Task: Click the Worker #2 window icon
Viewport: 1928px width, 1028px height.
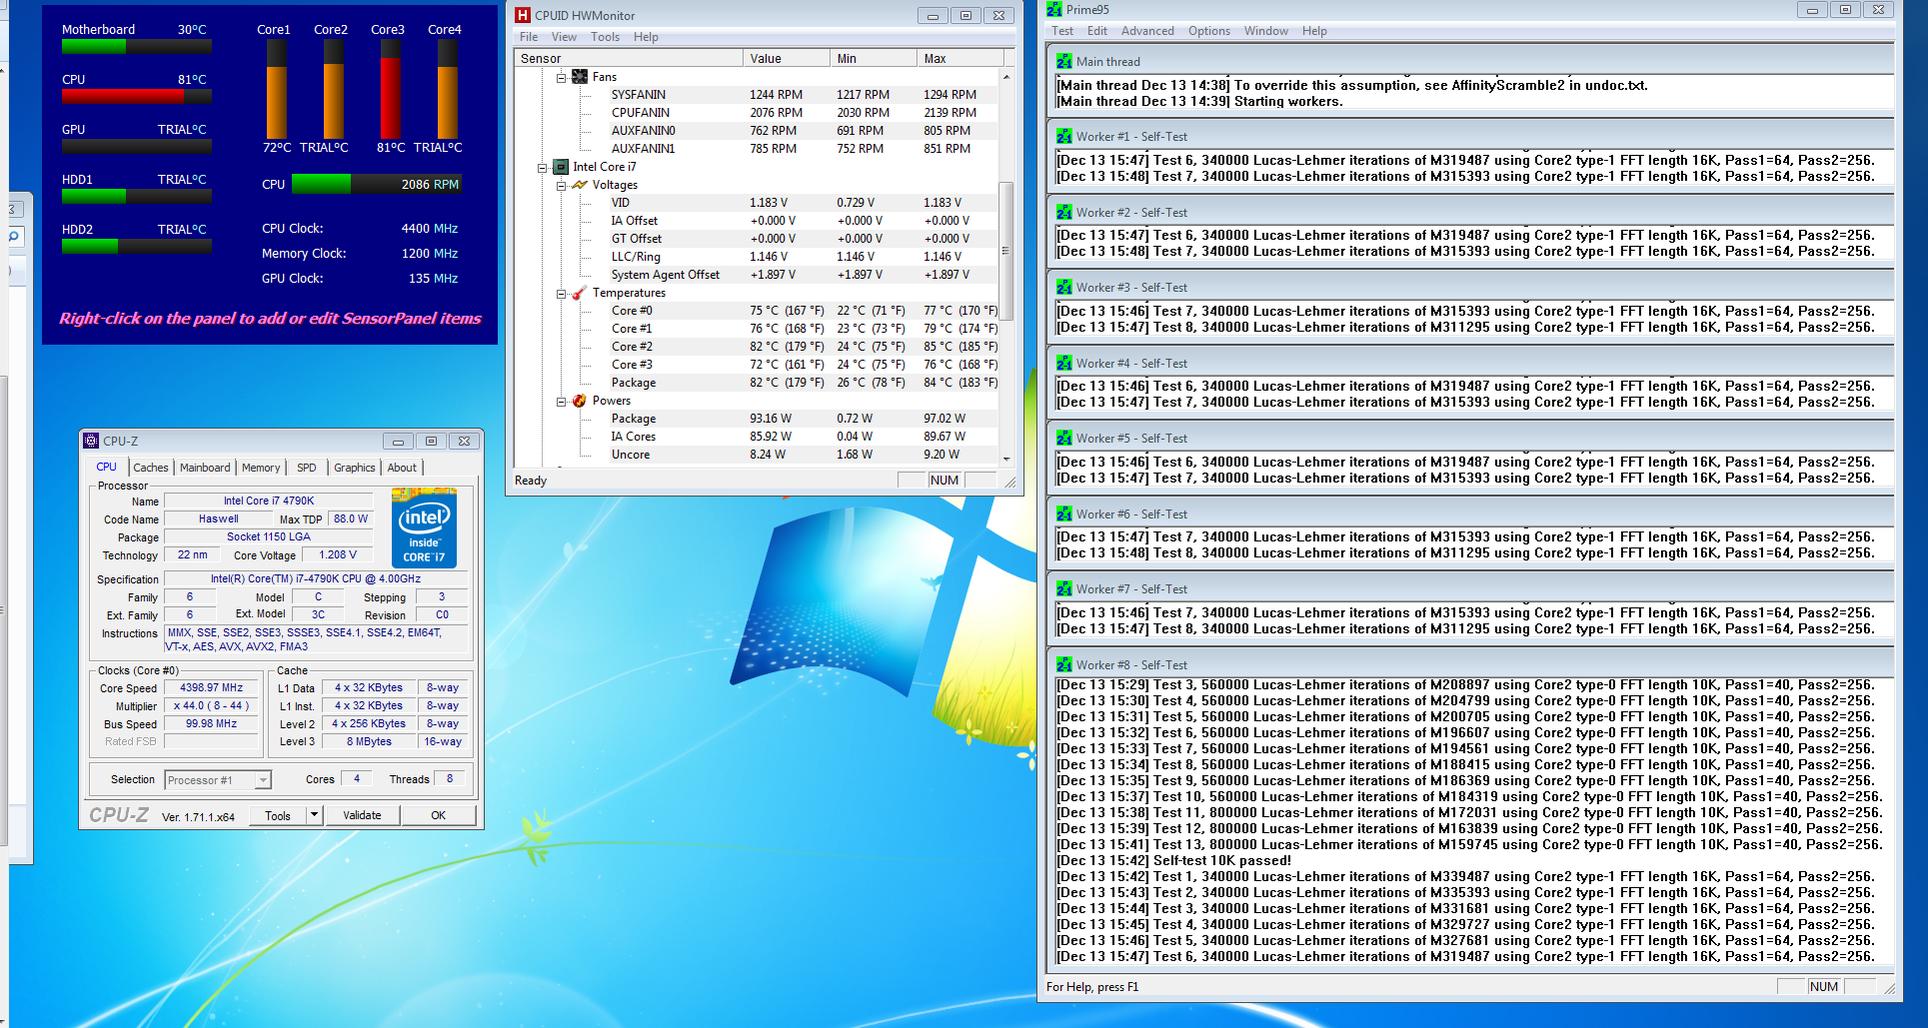Action: [1064, 212]
